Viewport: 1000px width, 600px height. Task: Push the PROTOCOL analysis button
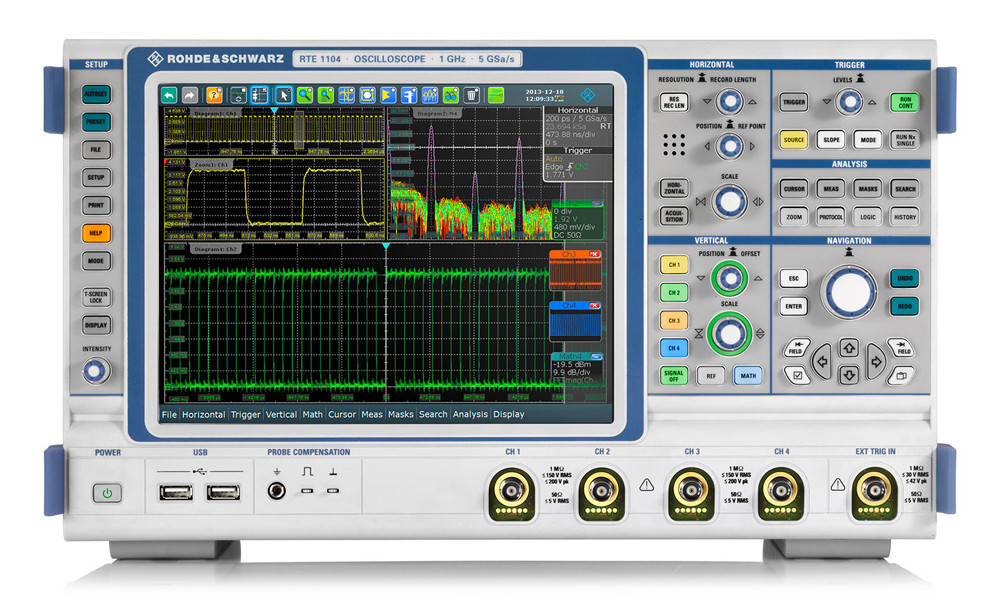pos(831,217)
